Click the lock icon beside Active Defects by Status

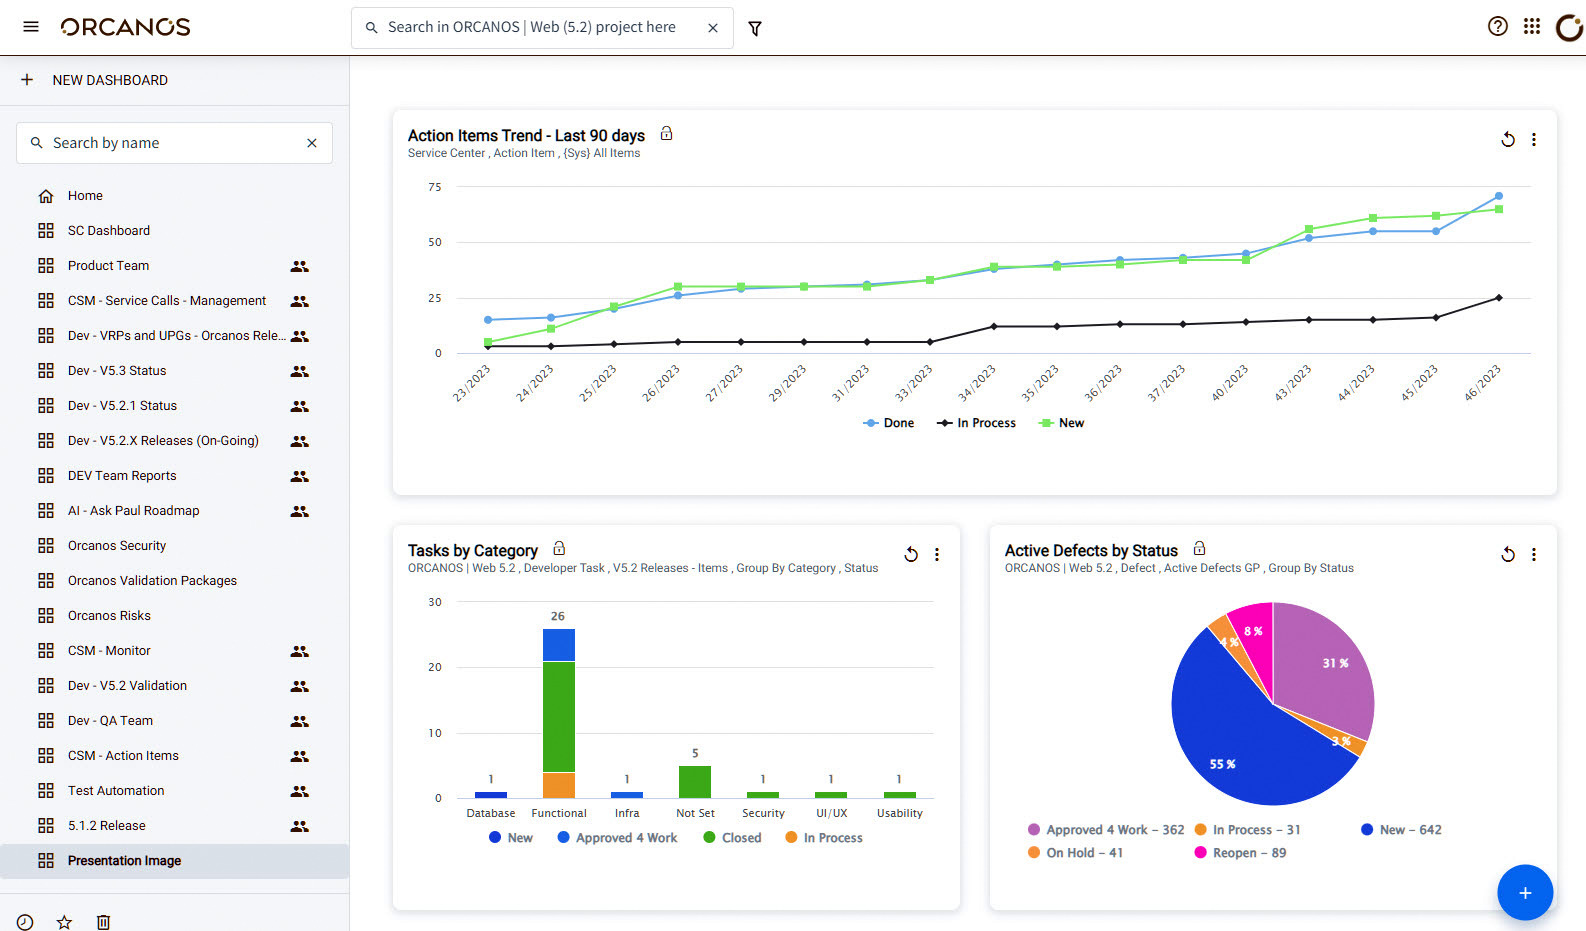(x=1199, y=549)
